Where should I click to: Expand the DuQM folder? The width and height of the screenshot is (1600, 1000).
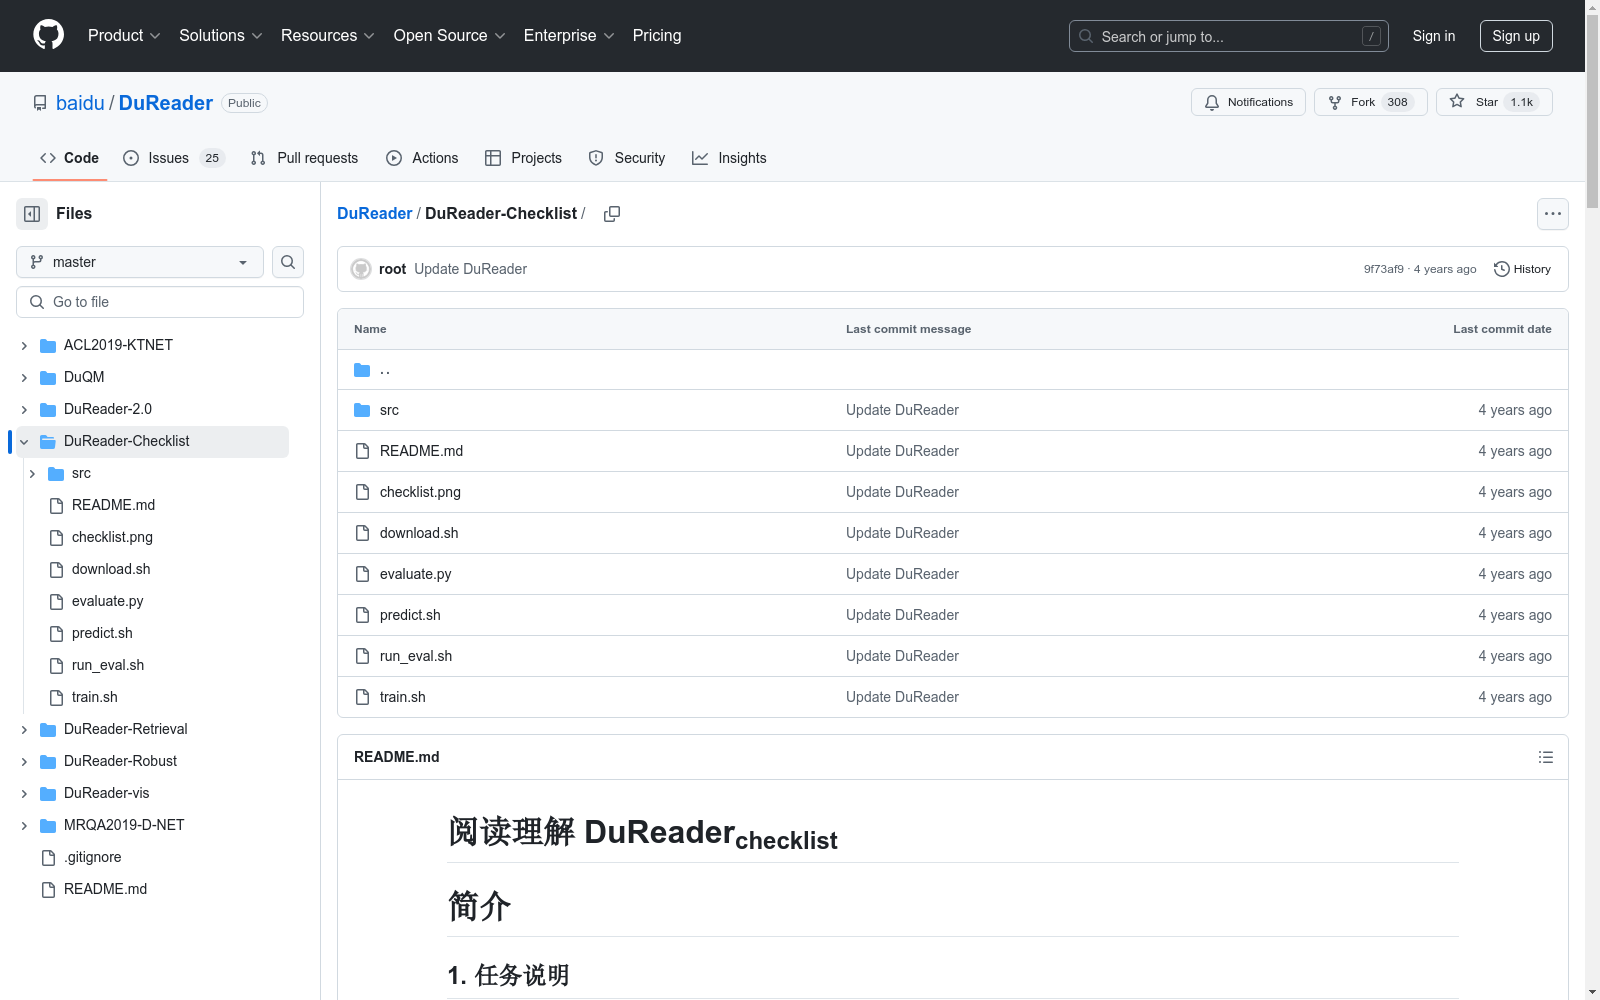pyautogui.click(x=24, y=377)
